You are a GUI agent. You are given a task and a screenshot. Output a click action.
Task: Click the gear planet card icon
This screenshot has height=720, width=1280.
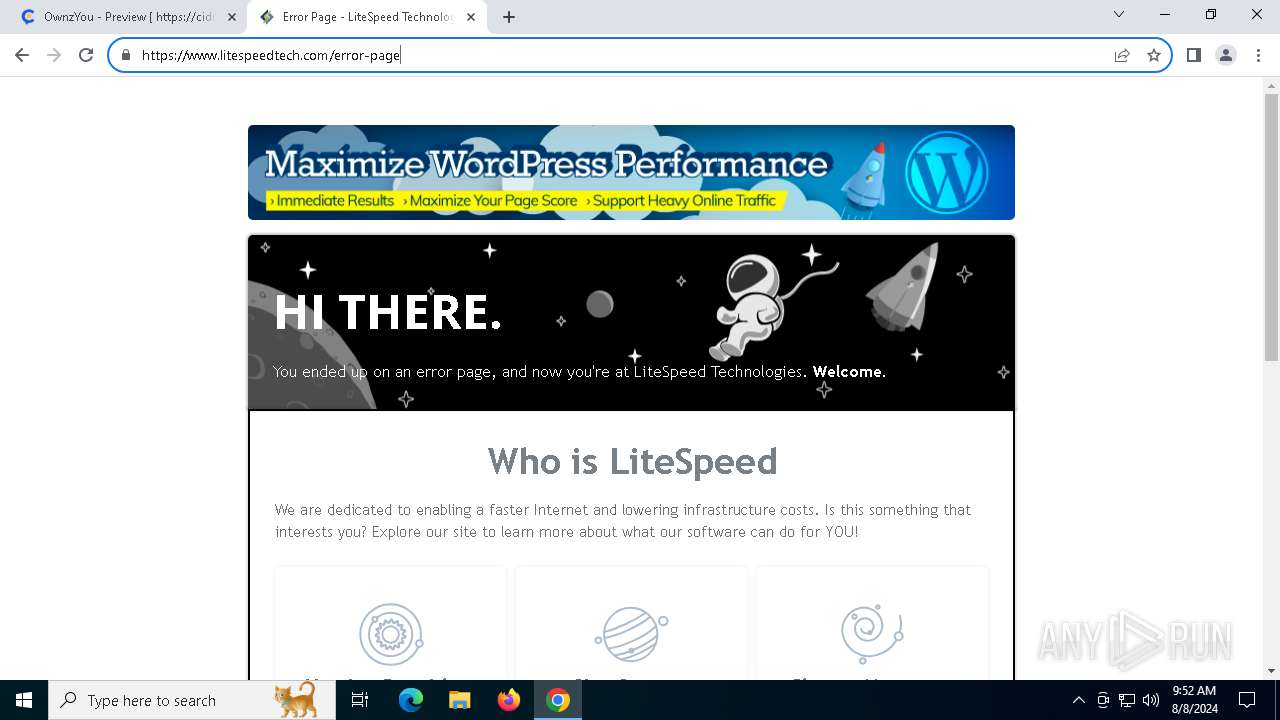click(391, 634)
